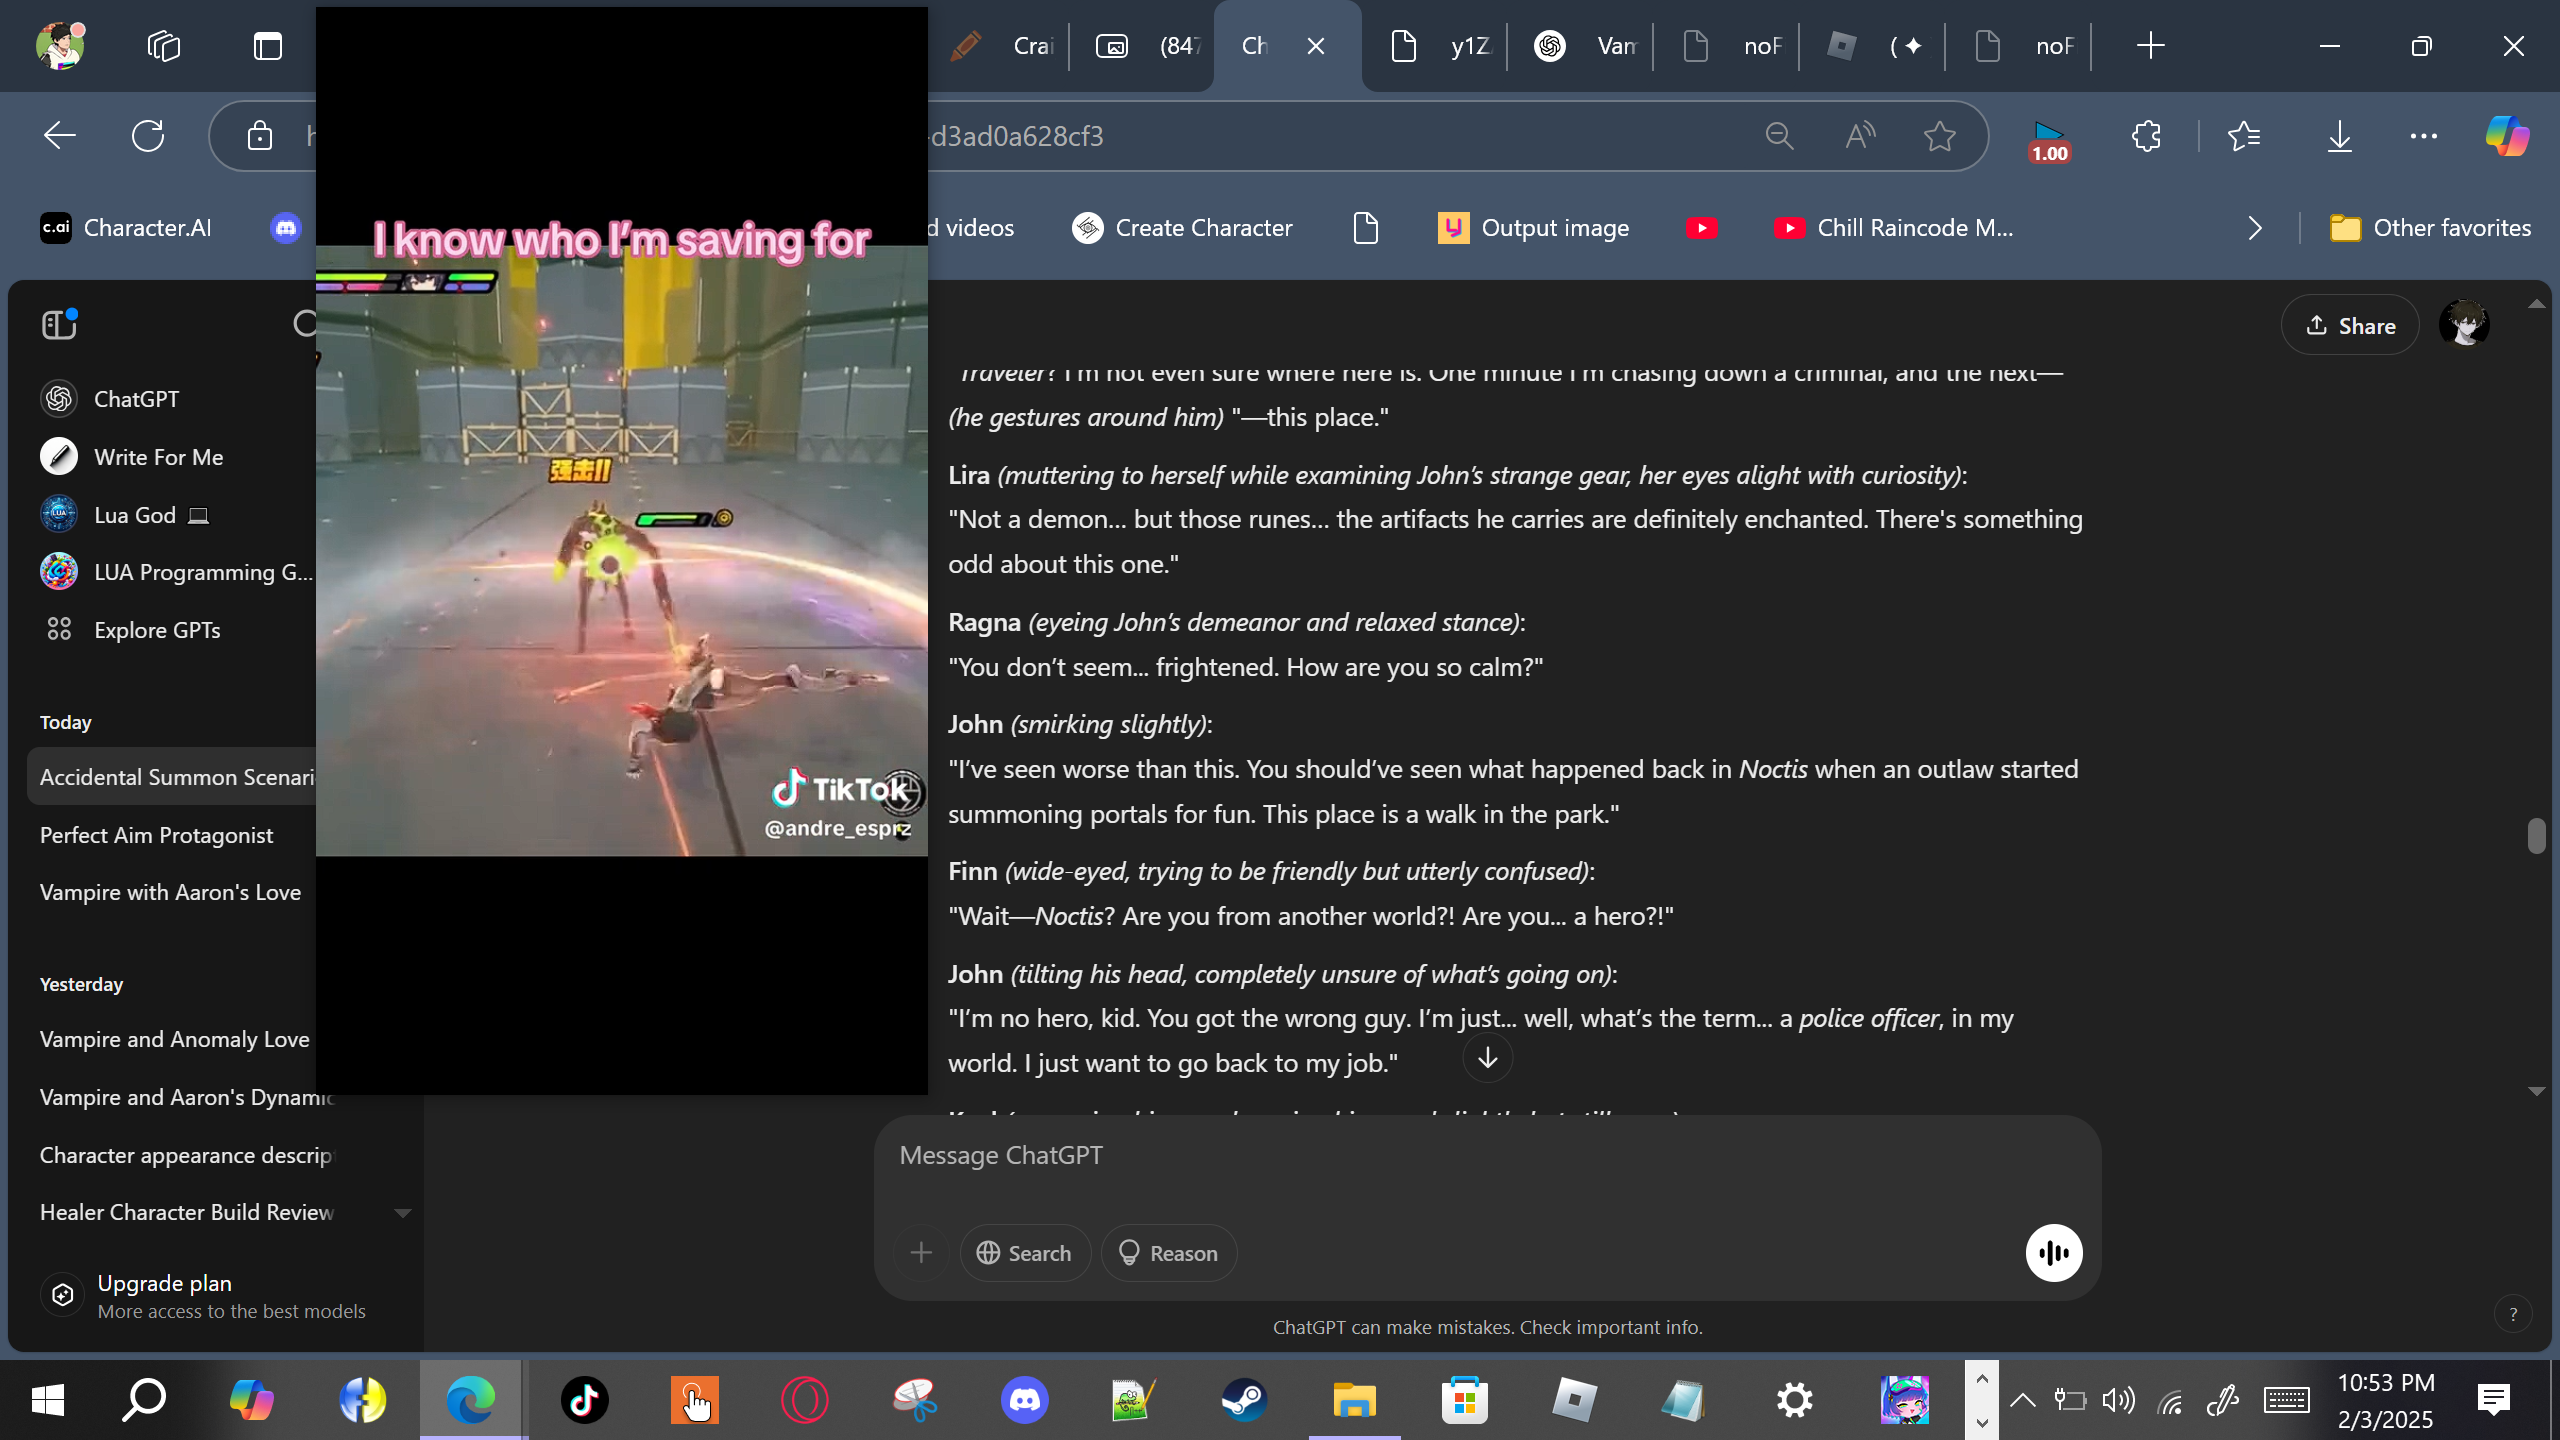This screenshot has width=2560, height=1440.
Task: Open the video speed extension showing 1.00
Action: point(2049,140)
